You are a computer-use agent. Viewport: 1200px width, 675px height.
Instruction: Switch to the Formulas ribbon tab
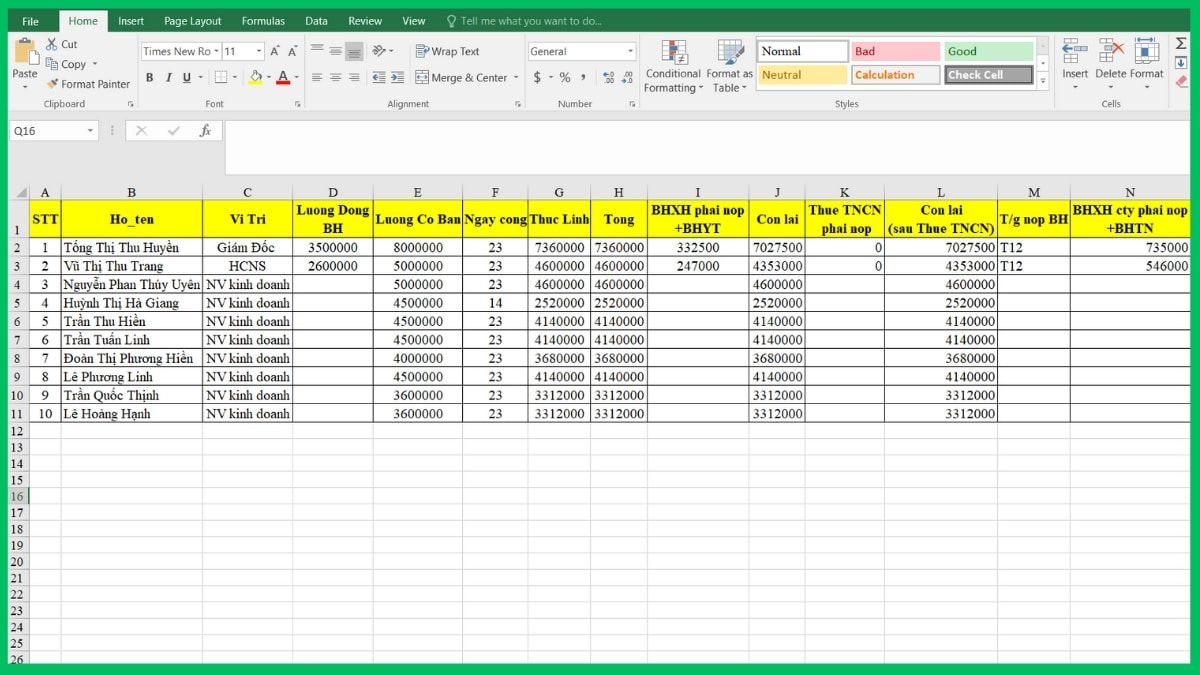coord(262,20)
